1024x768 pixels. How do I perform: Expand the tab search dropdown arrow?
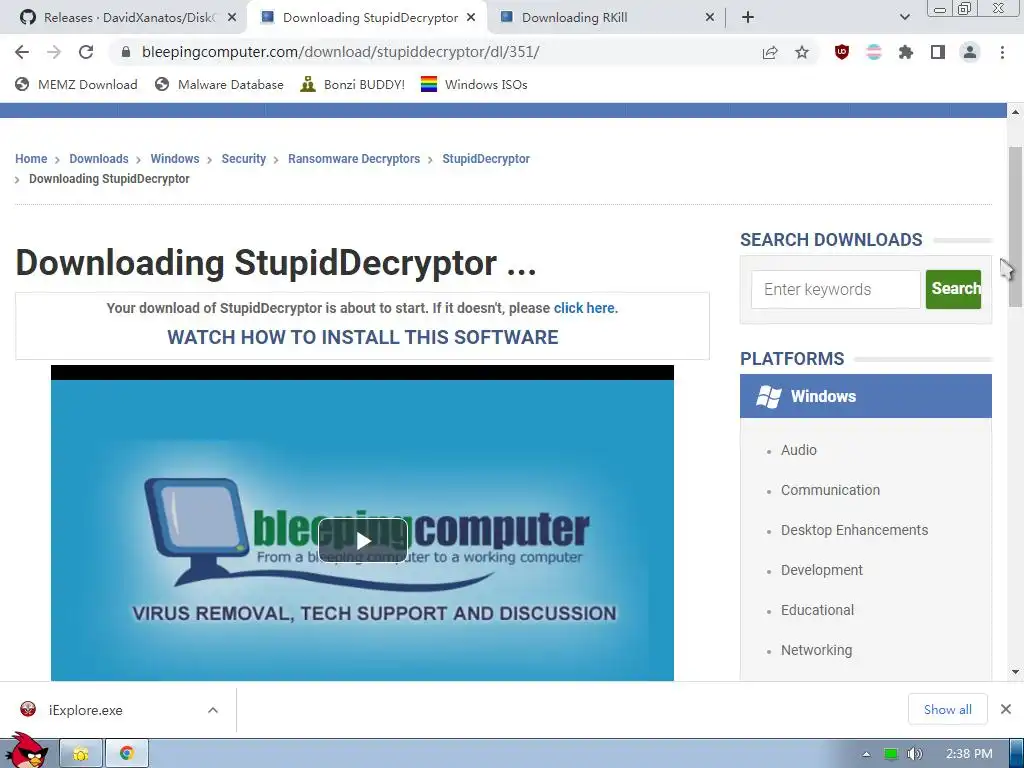click(x=904, y=18)
